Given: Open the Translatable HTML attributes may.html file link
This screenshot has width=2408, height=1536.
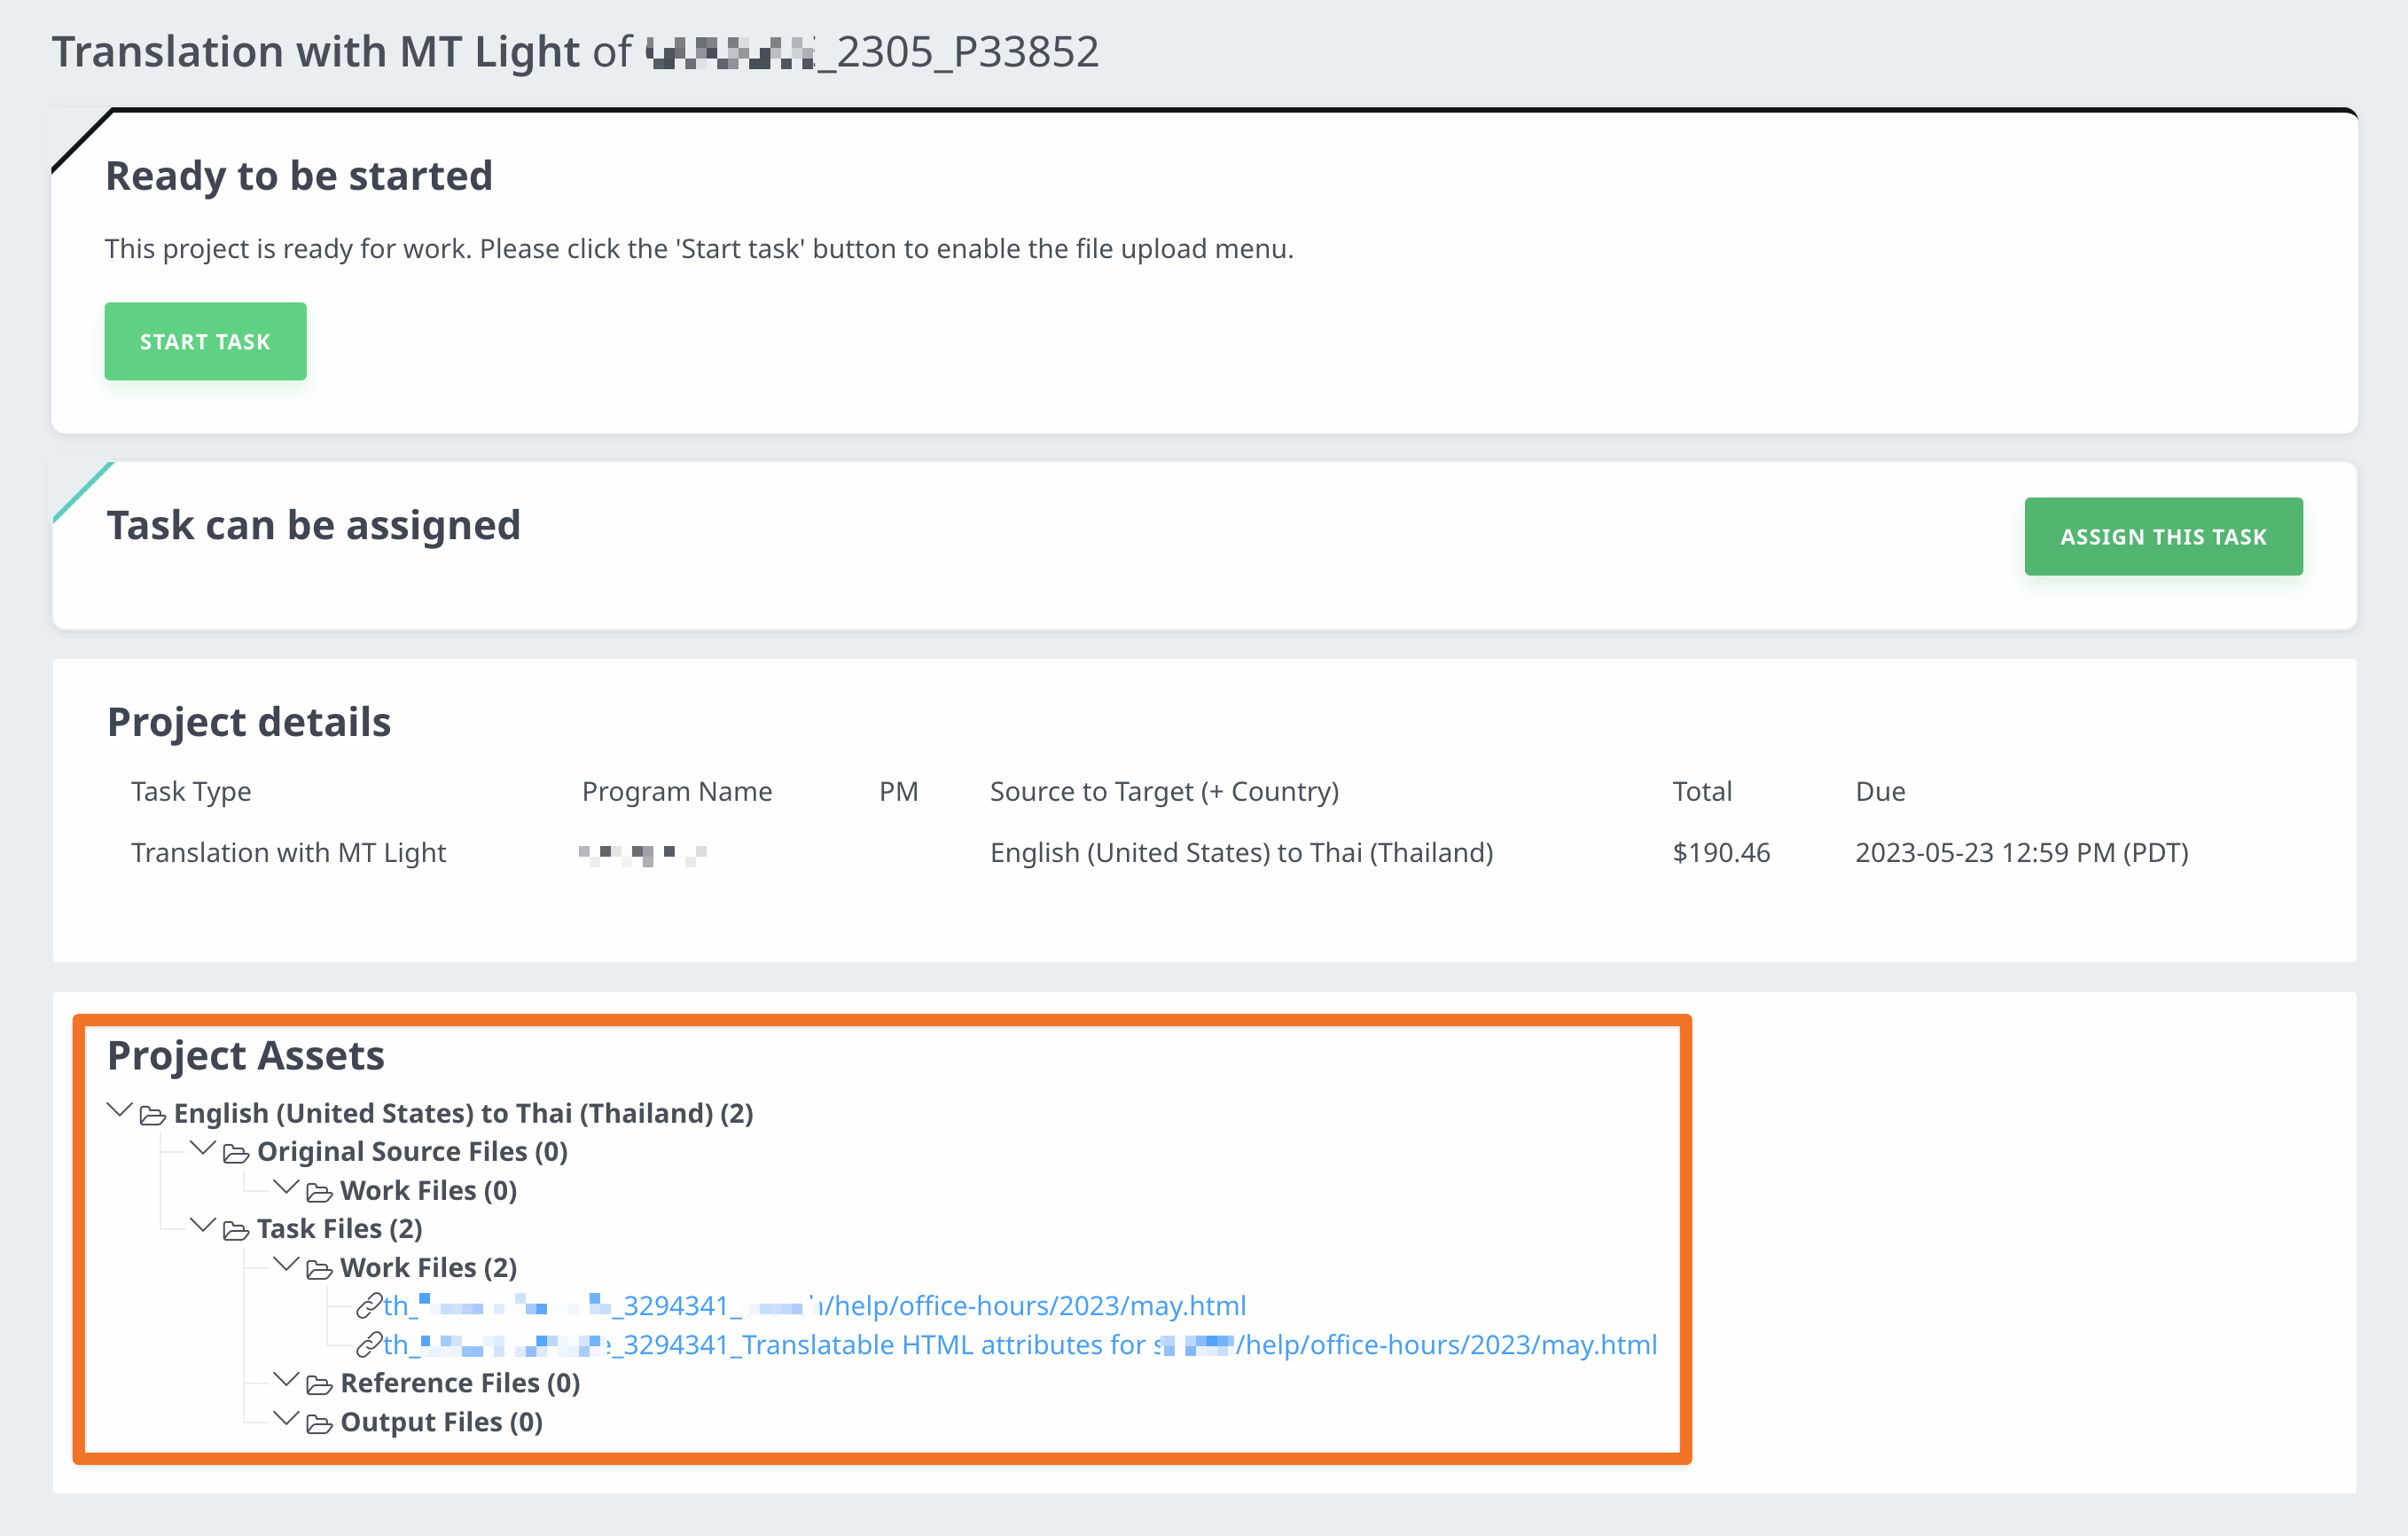Looking at the screenshot, I should (x=1020, y=1345).
